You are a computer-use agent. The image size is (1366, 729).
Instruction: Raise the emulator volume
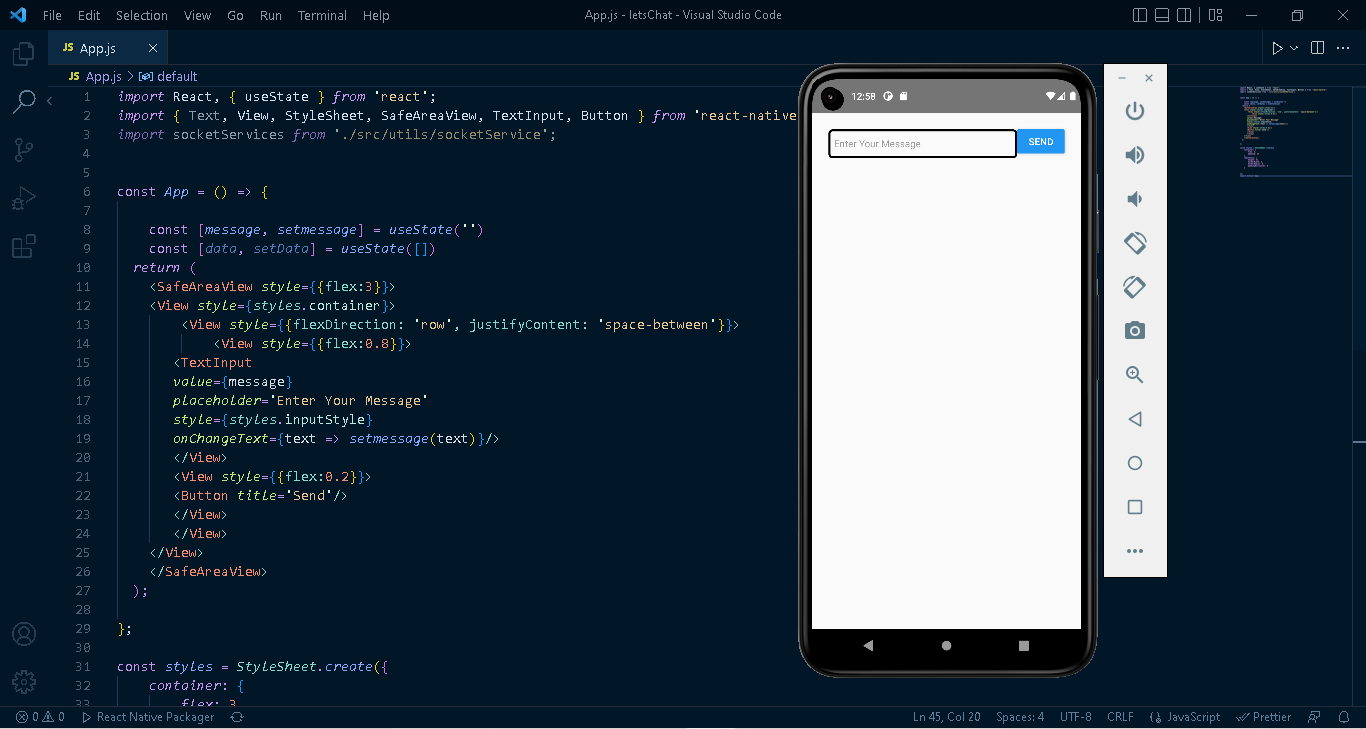1135,155
